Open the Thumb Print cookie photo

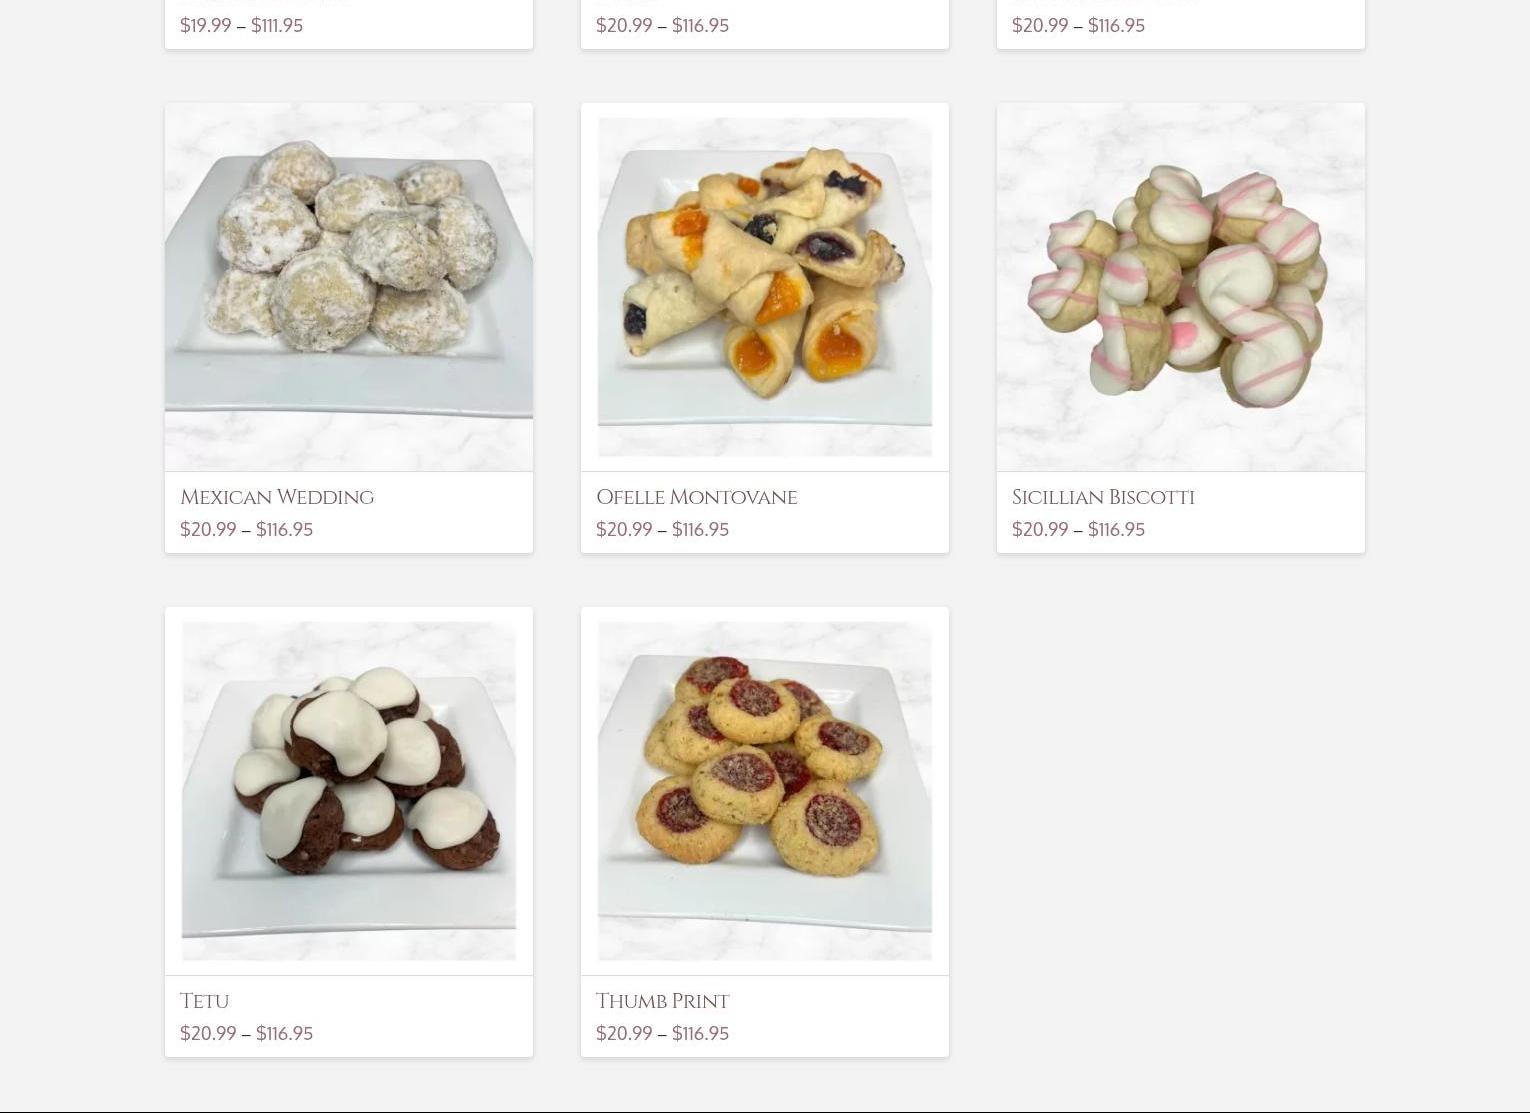click(x=765, y=791)
